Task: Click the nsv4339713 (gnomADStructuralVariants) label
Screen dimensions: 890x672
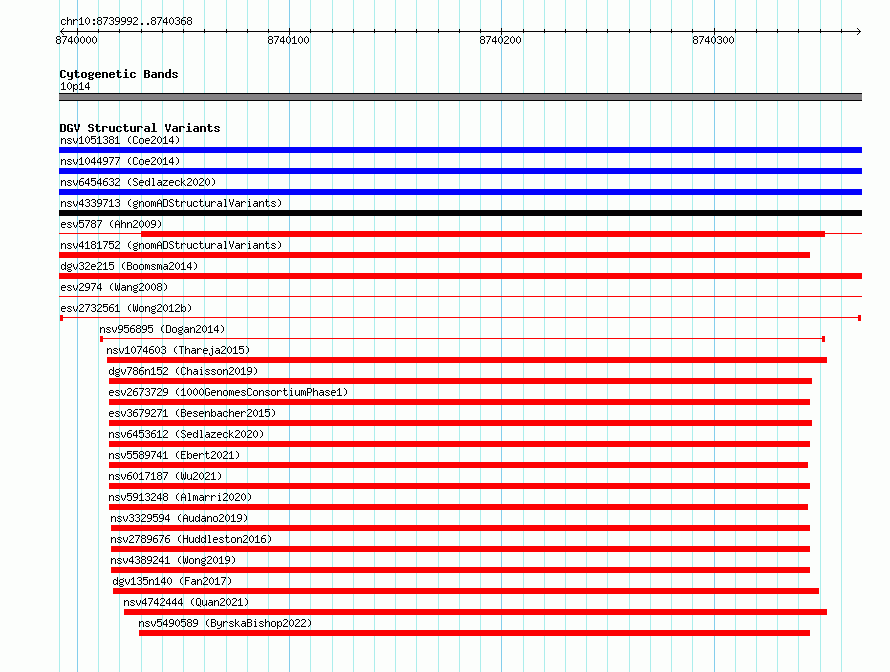Action: click(171, 203)
